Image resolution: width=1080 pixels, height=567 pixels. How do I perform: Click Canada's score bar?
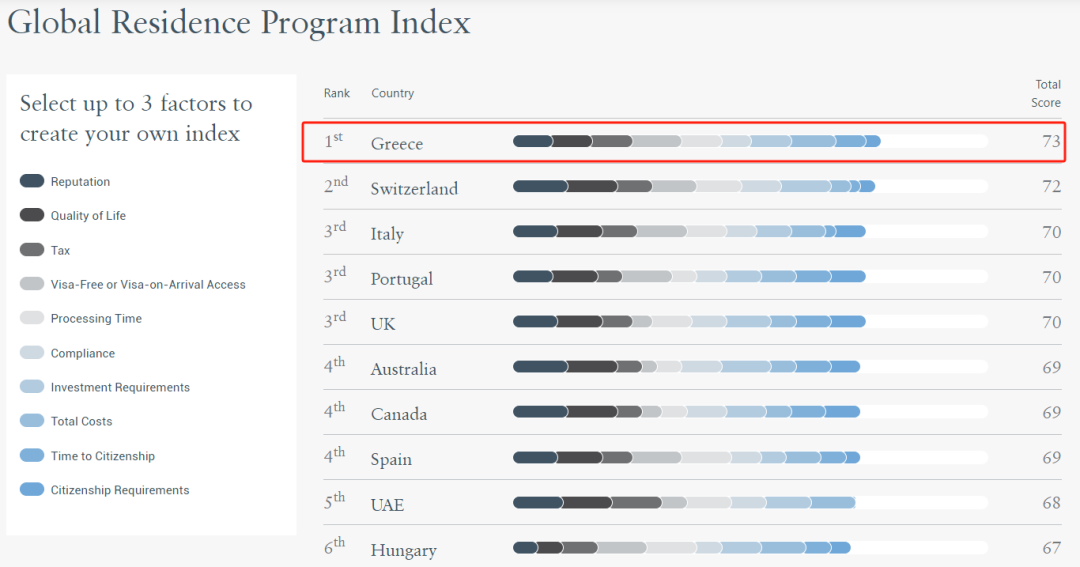[x=750, y=412]
